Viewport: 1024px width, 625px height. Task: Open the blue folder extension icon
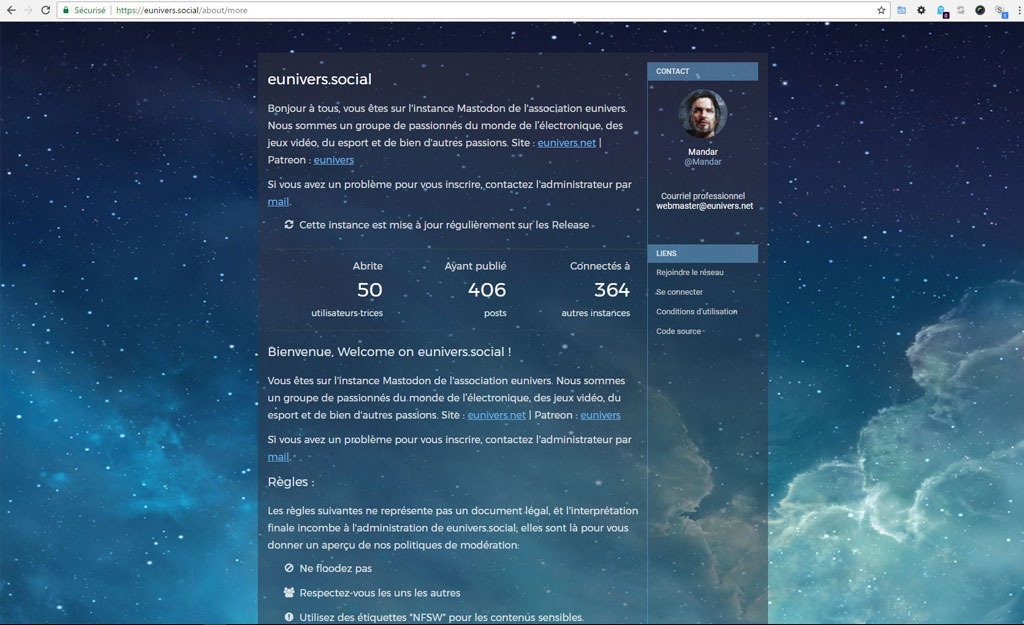click(x=901, y=10)
